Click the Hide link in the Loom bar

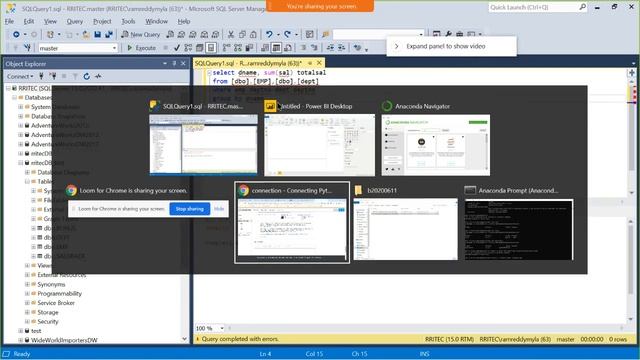219,209
